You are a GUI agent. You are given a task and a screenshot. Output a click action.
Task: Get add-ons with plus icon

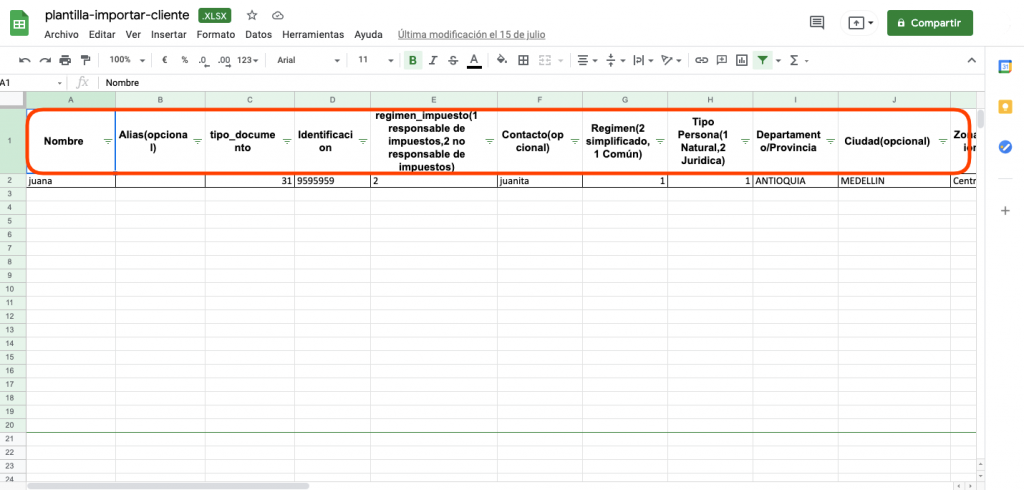pyautogui.click(x=1006, y=210)
